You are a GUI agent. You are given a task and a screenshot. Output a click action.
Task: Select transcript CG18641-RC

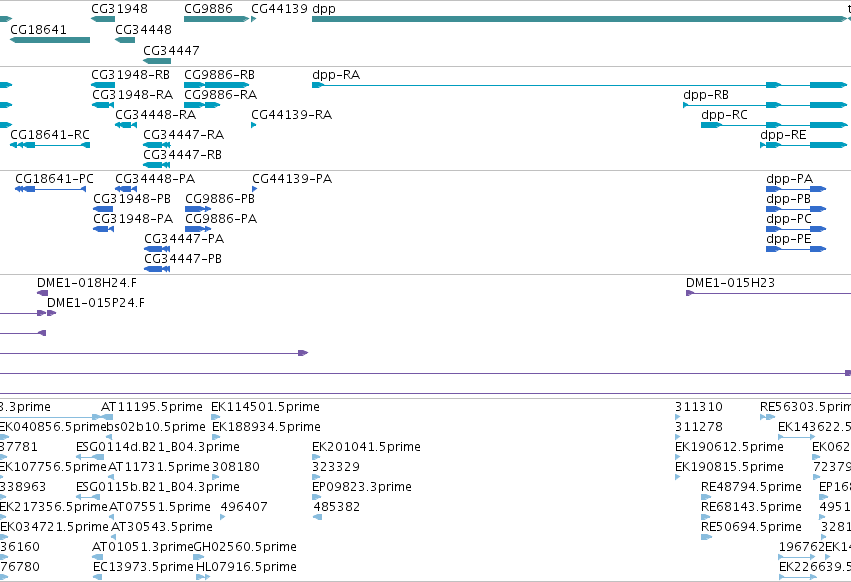coord(50,145)
